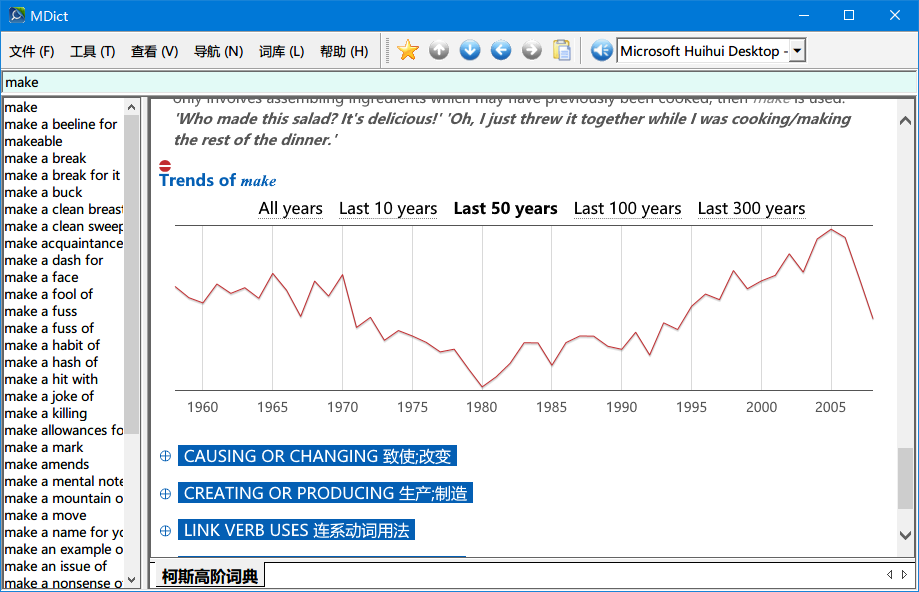Click the clipboard paste icon
The height and width of the screenshot is (592, 919).
562,51
